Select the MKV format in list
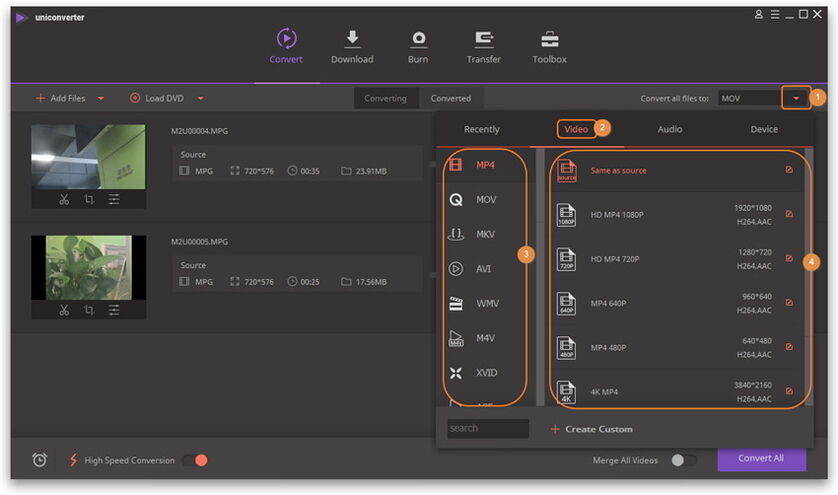This screenshot has height=495, width=838. [486, 234]
